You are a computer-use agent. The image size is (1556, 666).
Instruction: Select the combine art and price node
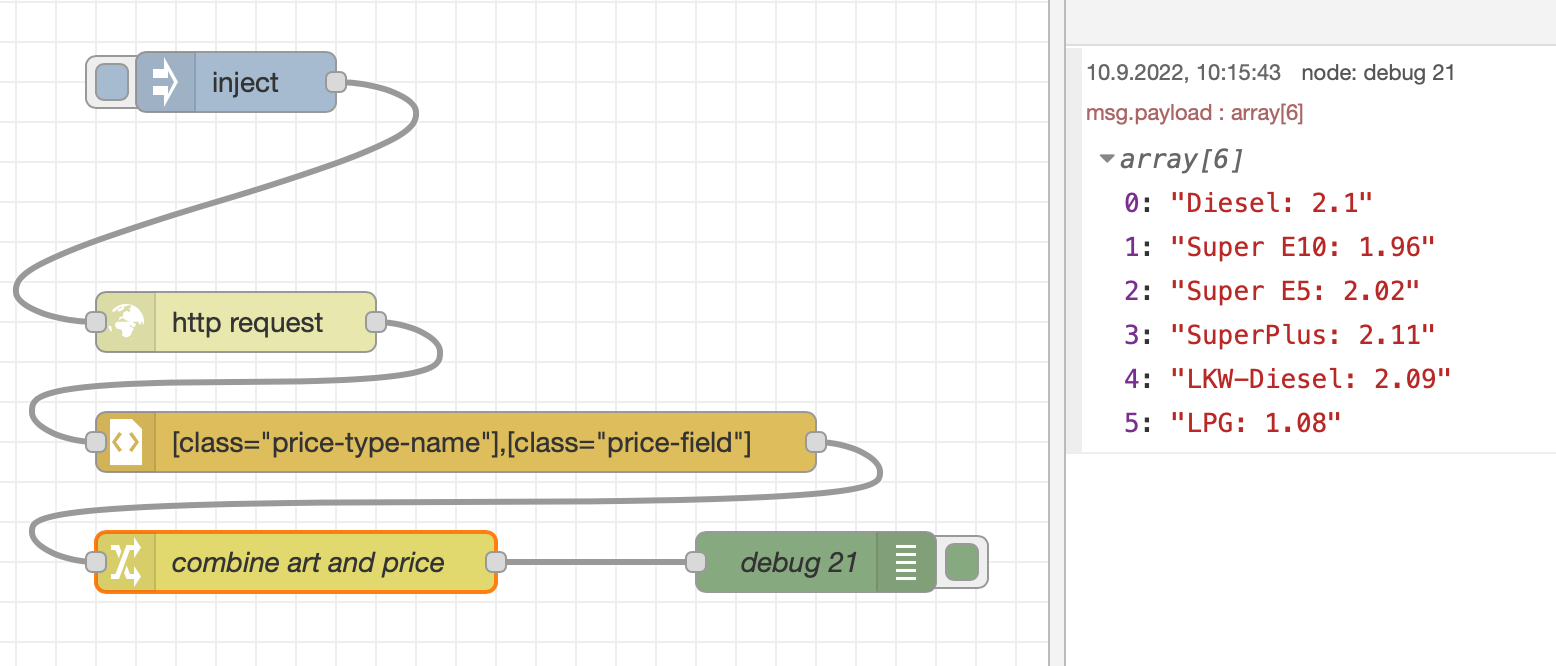(296, 562)
